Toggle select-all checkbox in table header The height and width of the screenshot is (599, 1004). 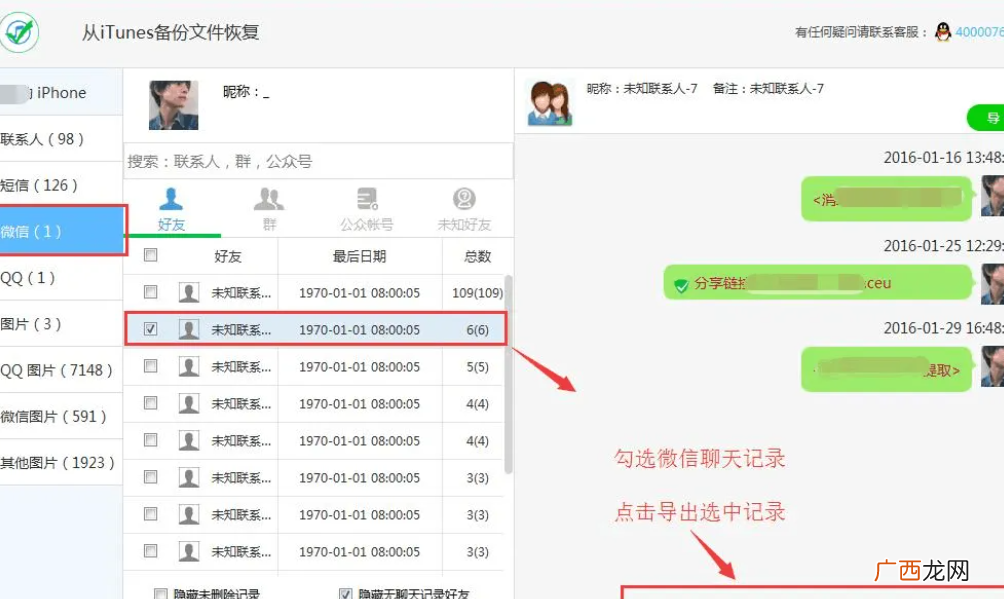pyautogui.click(x=150, y=255)
